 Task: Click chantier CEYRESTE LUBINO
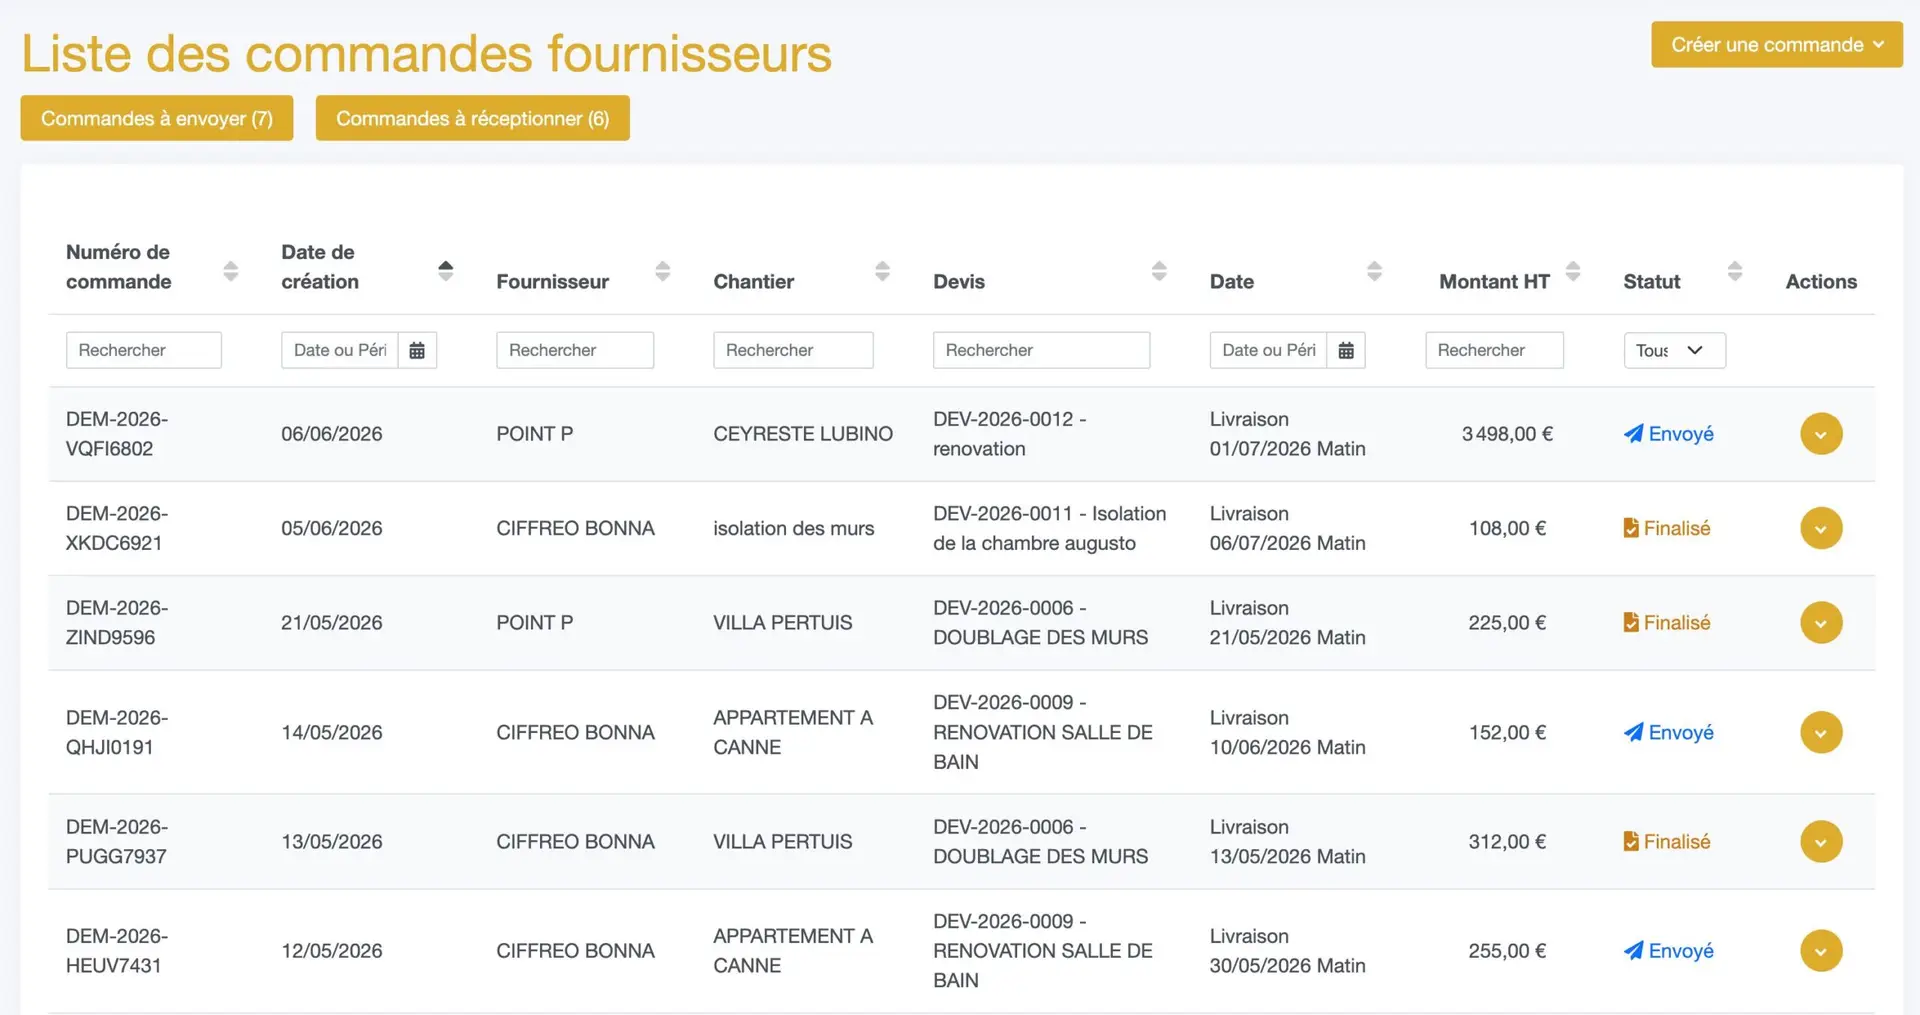803,434
